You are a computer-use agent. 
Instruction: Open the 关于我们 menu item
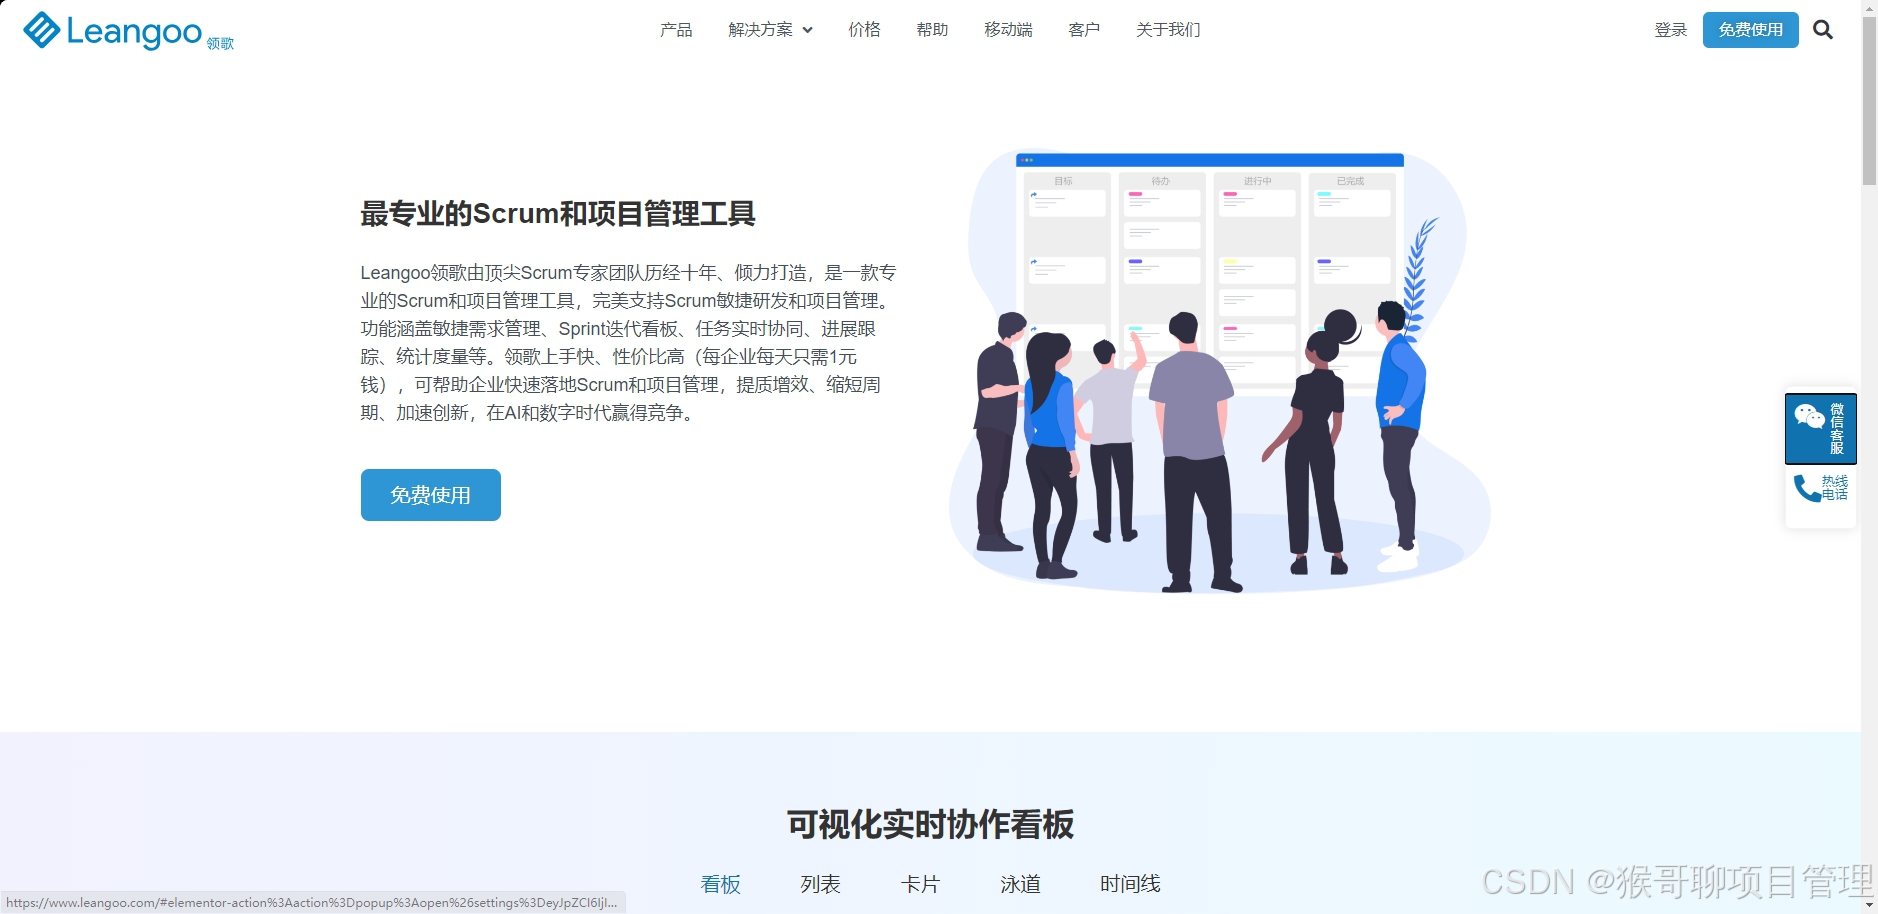coord(1168,30)
